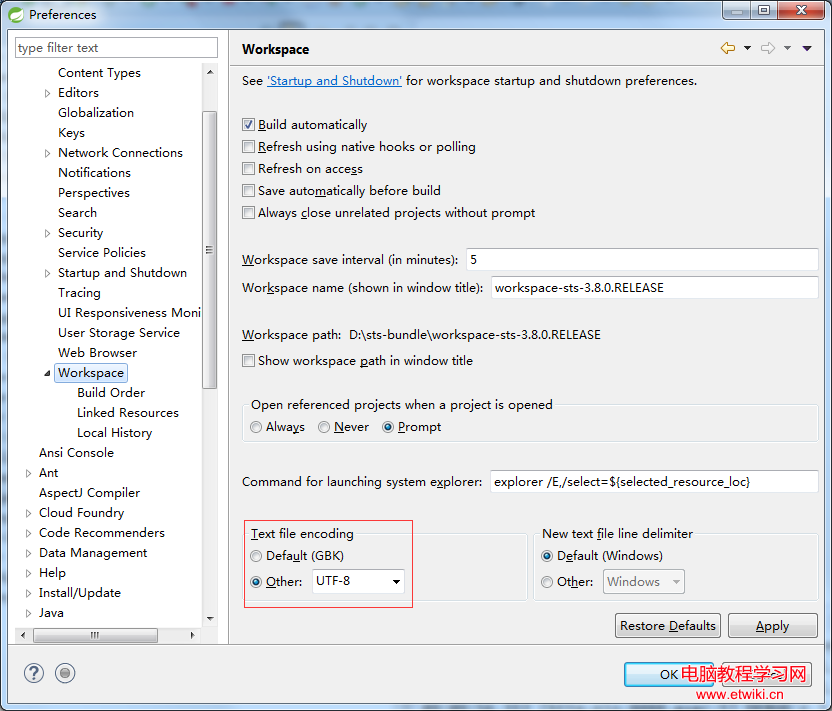Click the Workspace name text field
The width and height of the screenshot is (832, 711).
[654, 288]
